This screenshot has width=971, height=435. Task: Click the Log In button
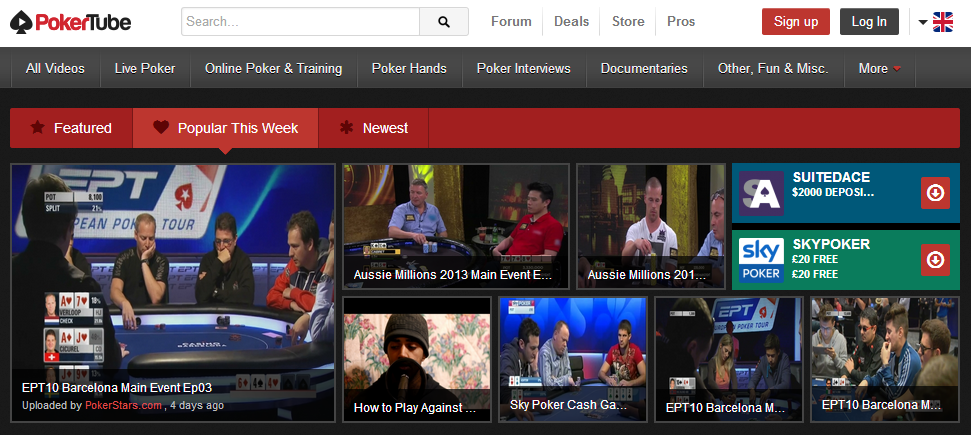[x=869, y=21]
